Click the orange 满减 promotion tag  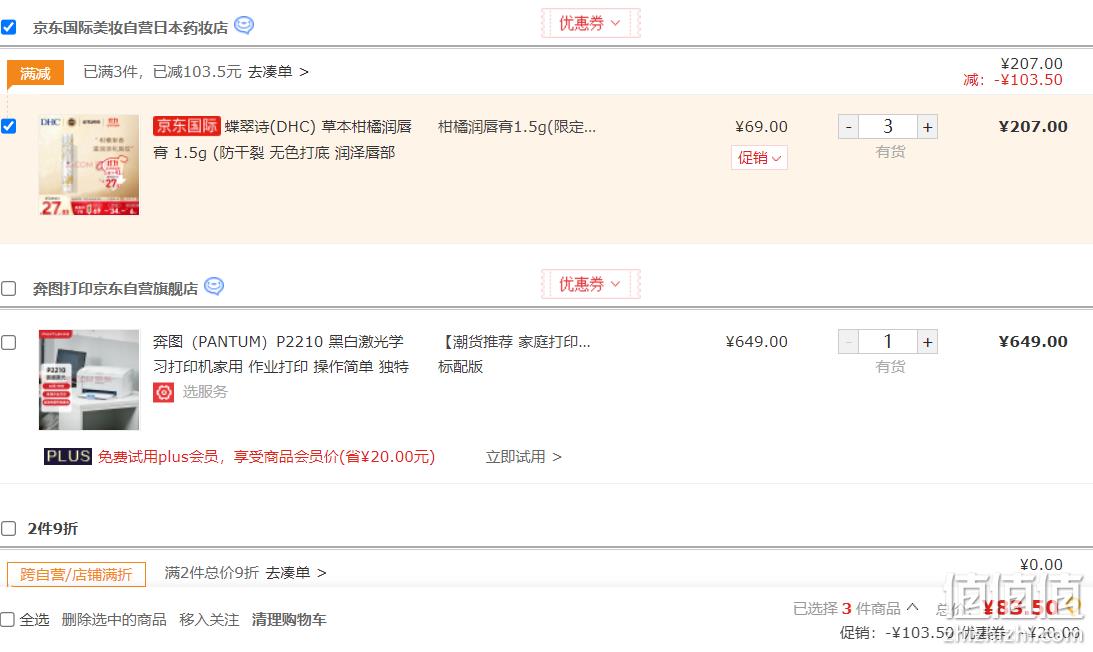(36, 73)
